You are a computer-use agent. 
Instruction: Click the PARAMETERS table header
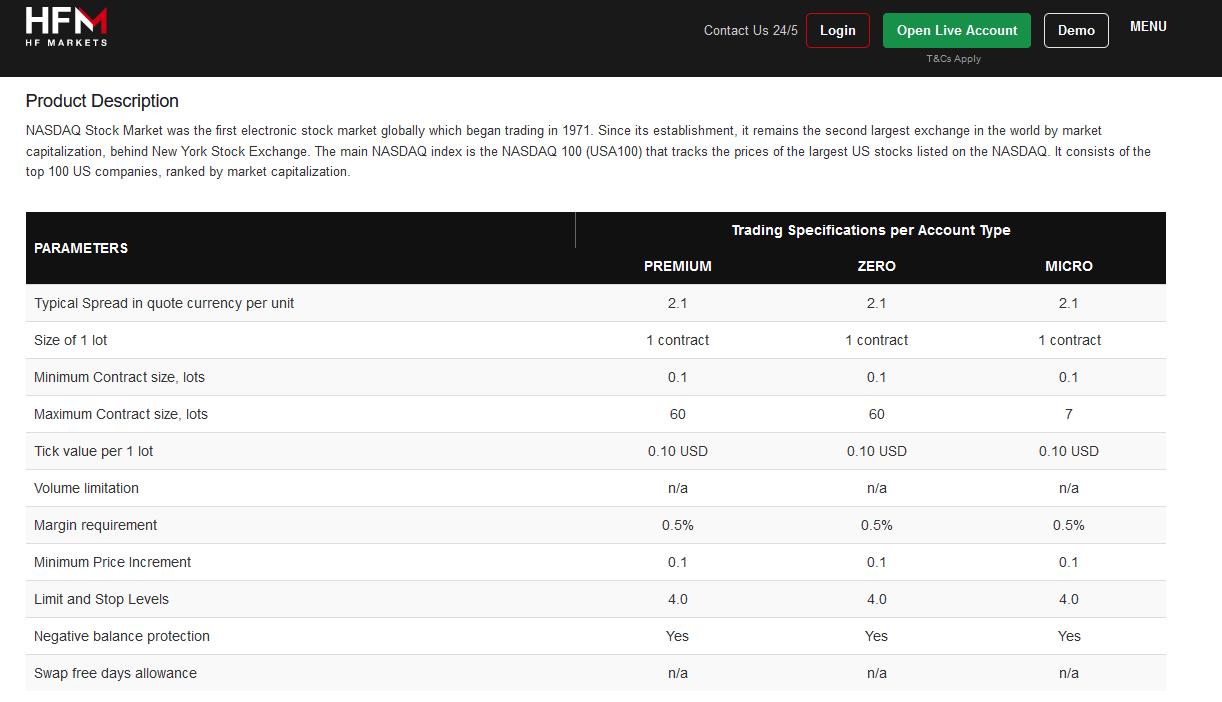pos(81,248)
